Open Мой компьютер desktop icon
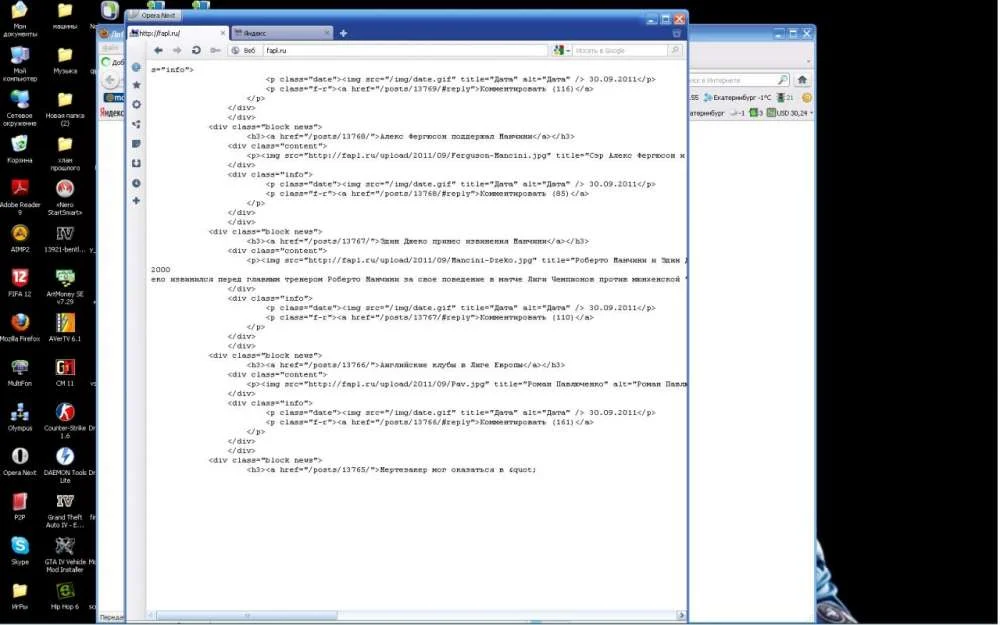Viewport: 1000px width, 625px height. click(x=20, y=64)
